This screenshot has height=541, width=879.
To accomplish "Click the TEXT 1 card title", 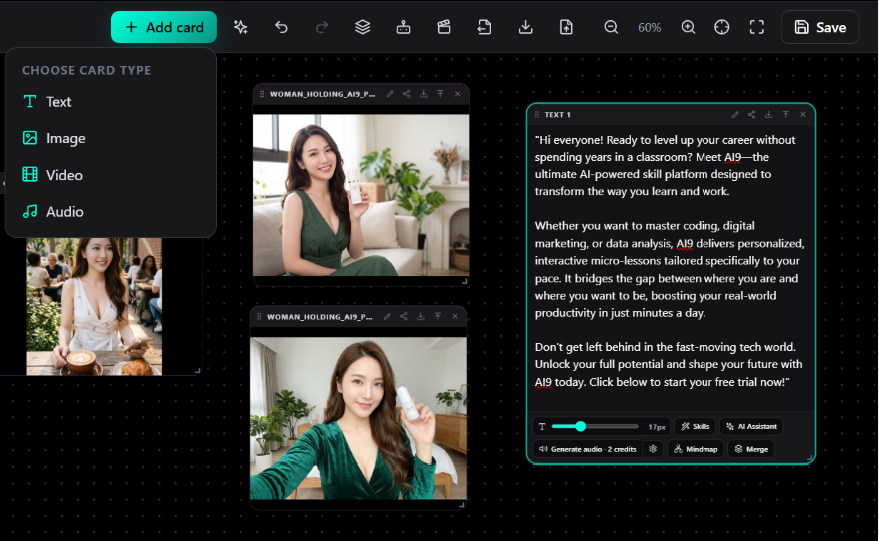I will click(x=557, y=114).
